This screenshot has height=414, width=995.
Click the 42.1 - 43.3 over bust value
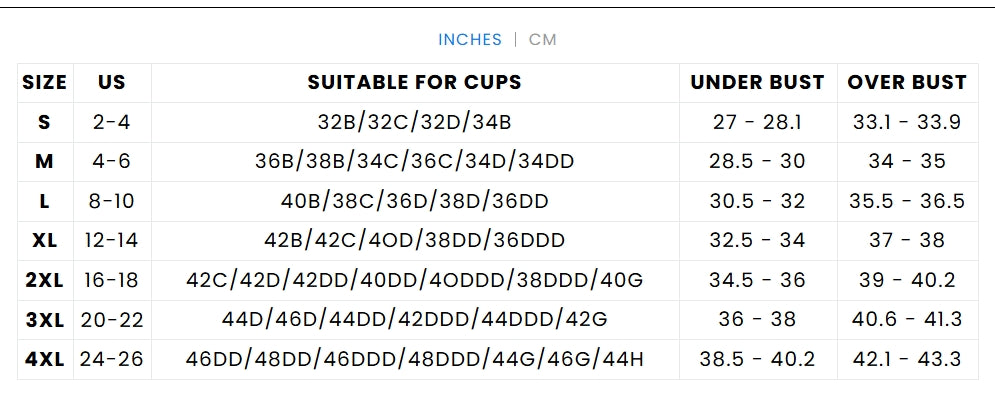pos(907,359)
